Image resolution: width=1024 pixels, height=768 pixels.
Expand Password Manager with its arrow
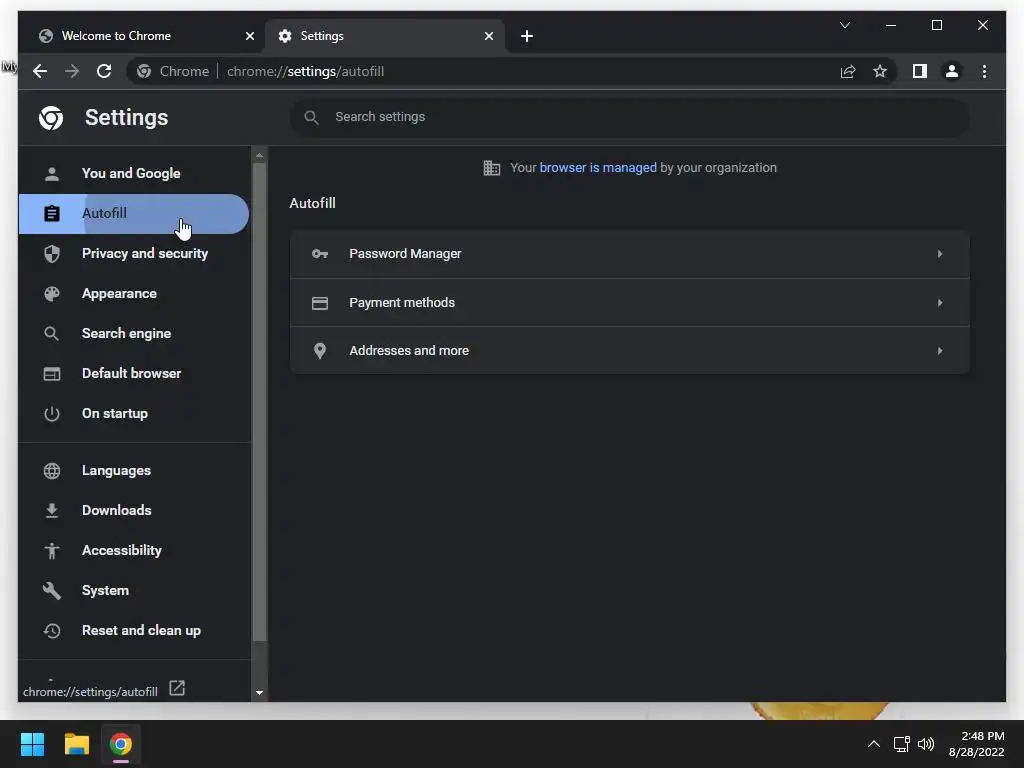(x=940, y=253)
